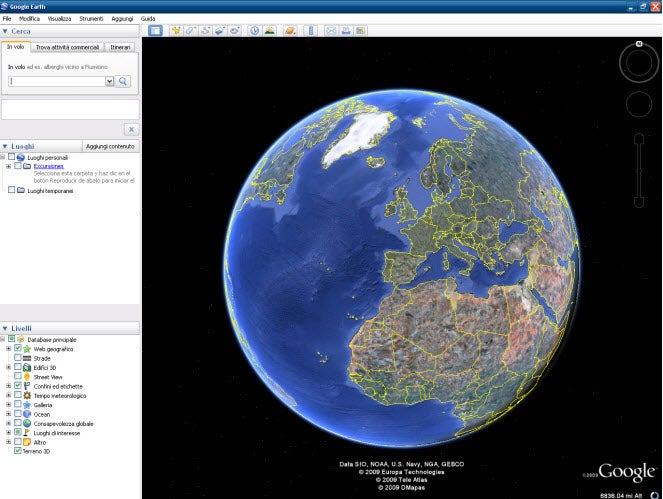Collapse the Livelli panel triangle
Screen dimensions: 663x499
[x=5, y=329]
